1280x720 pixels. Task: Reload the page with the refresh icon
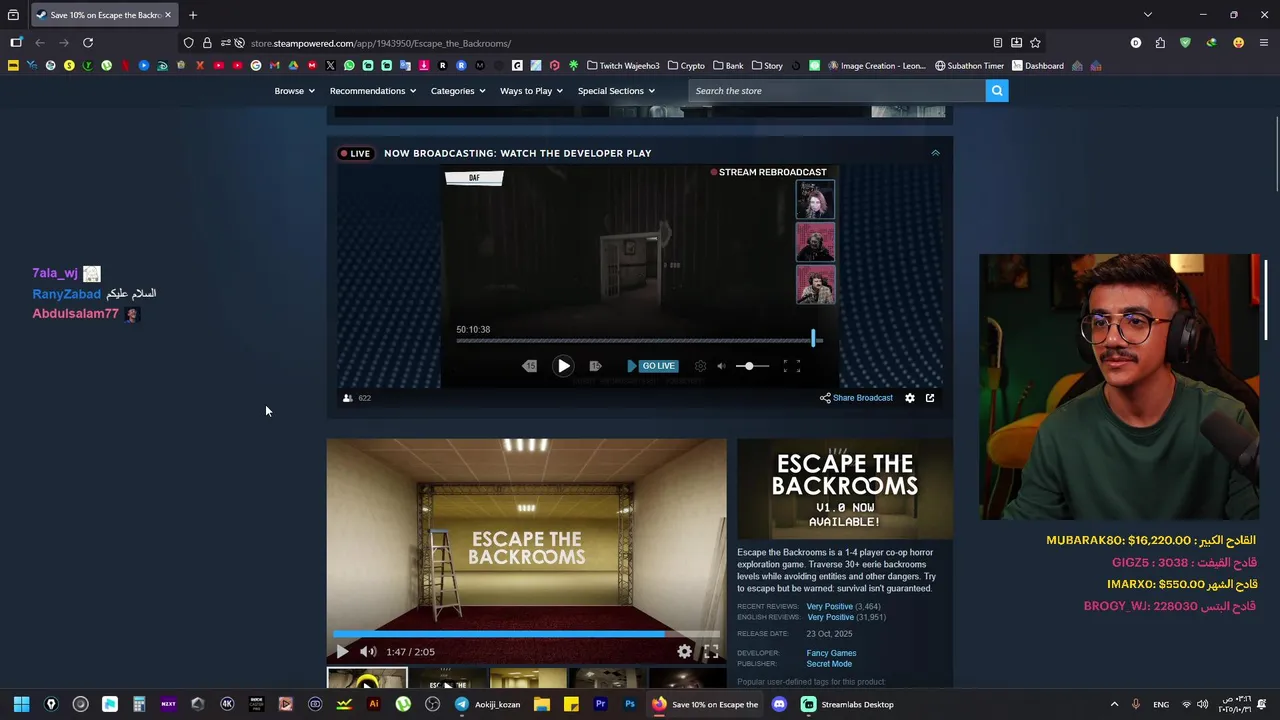coord(88,43)
